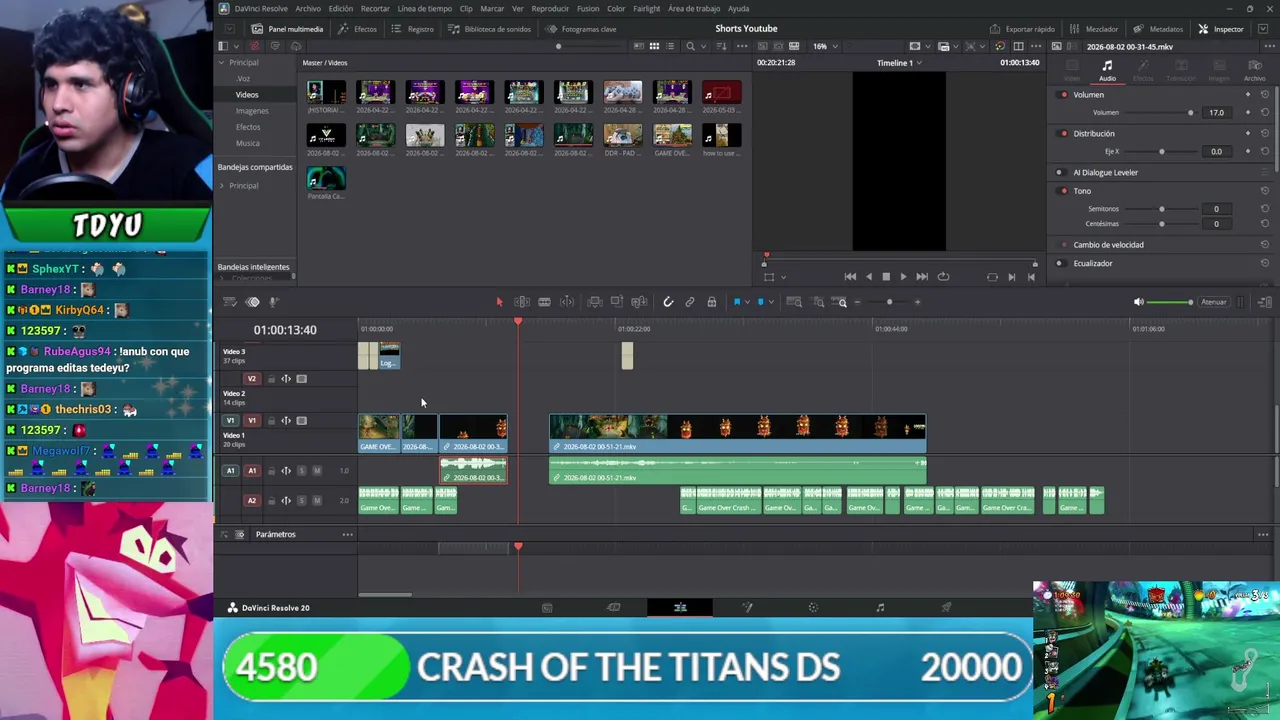Screen dimensions: 1280x720
Task: Open the Cut page icon
Action: [x=614, y=608]
